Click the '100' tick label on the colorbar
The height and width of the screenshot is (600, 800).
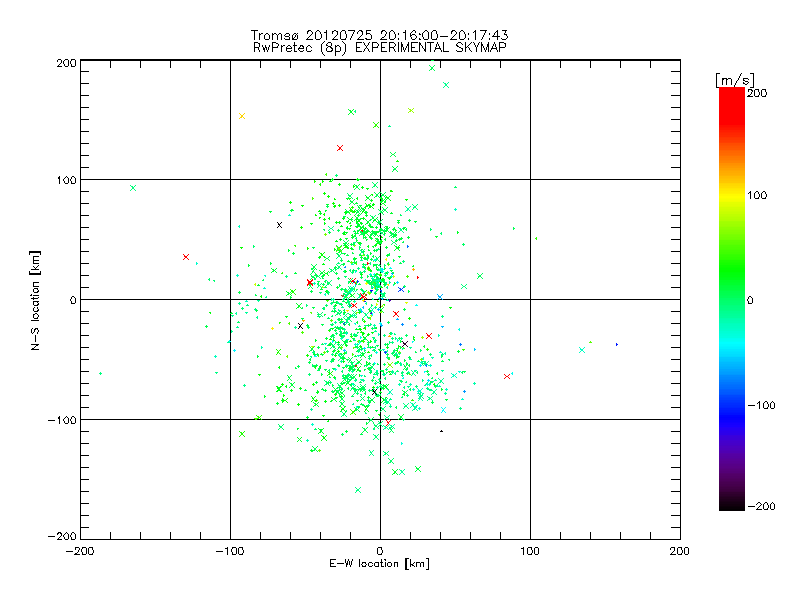coord(757,195)
